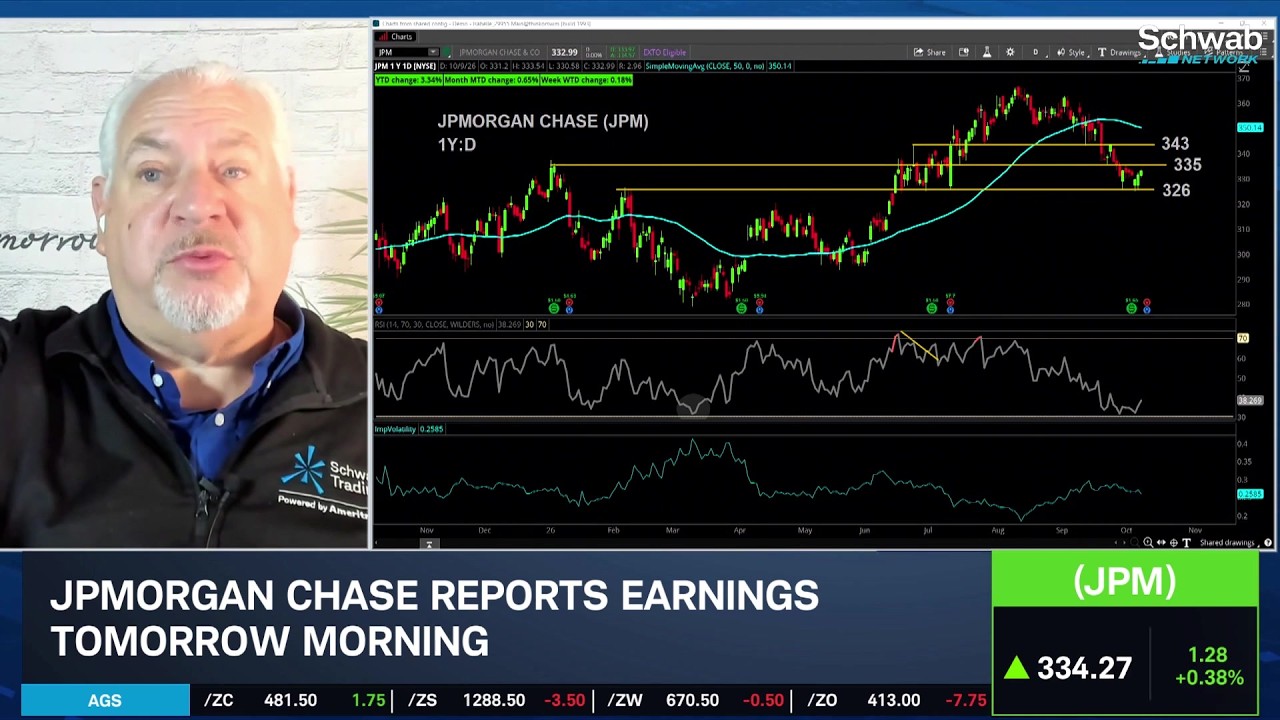Select the text drawing T icon at chart bottom
Viewport: 1280px width, 720px height.
(x=1187, y=543)
